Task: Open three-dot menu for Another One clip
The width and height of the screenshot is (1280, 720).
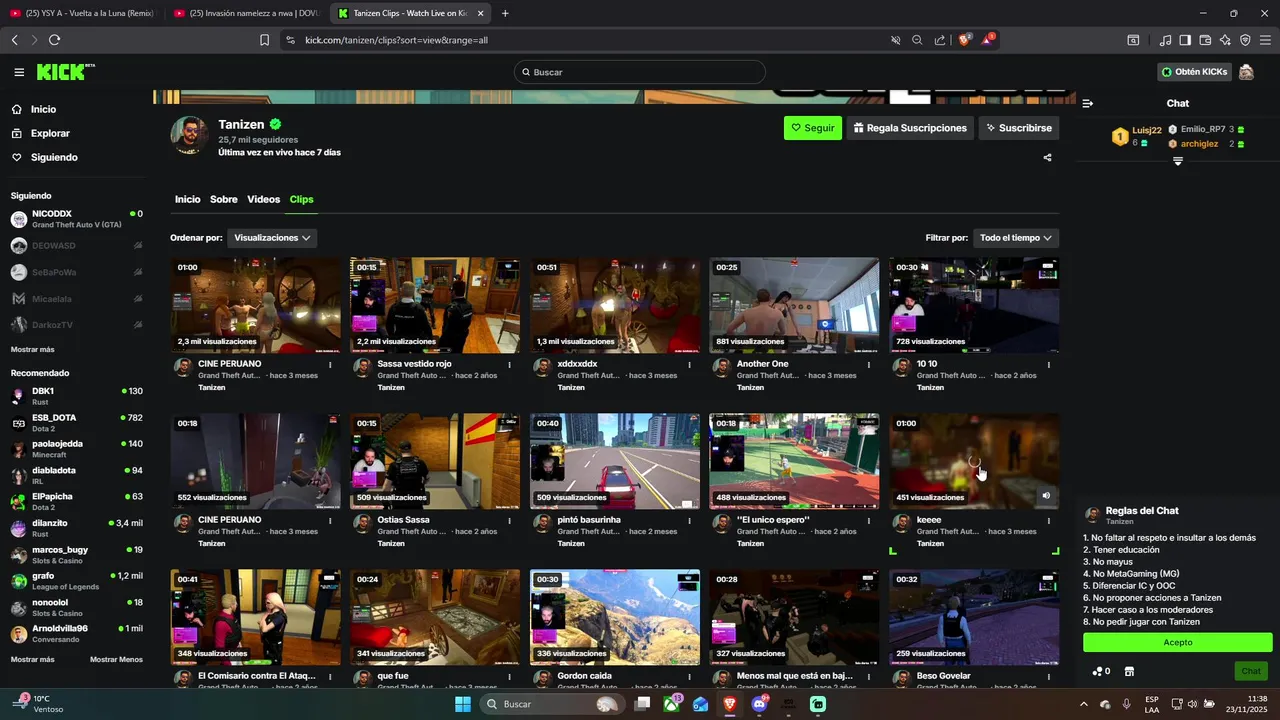Action: pos(869,365)
